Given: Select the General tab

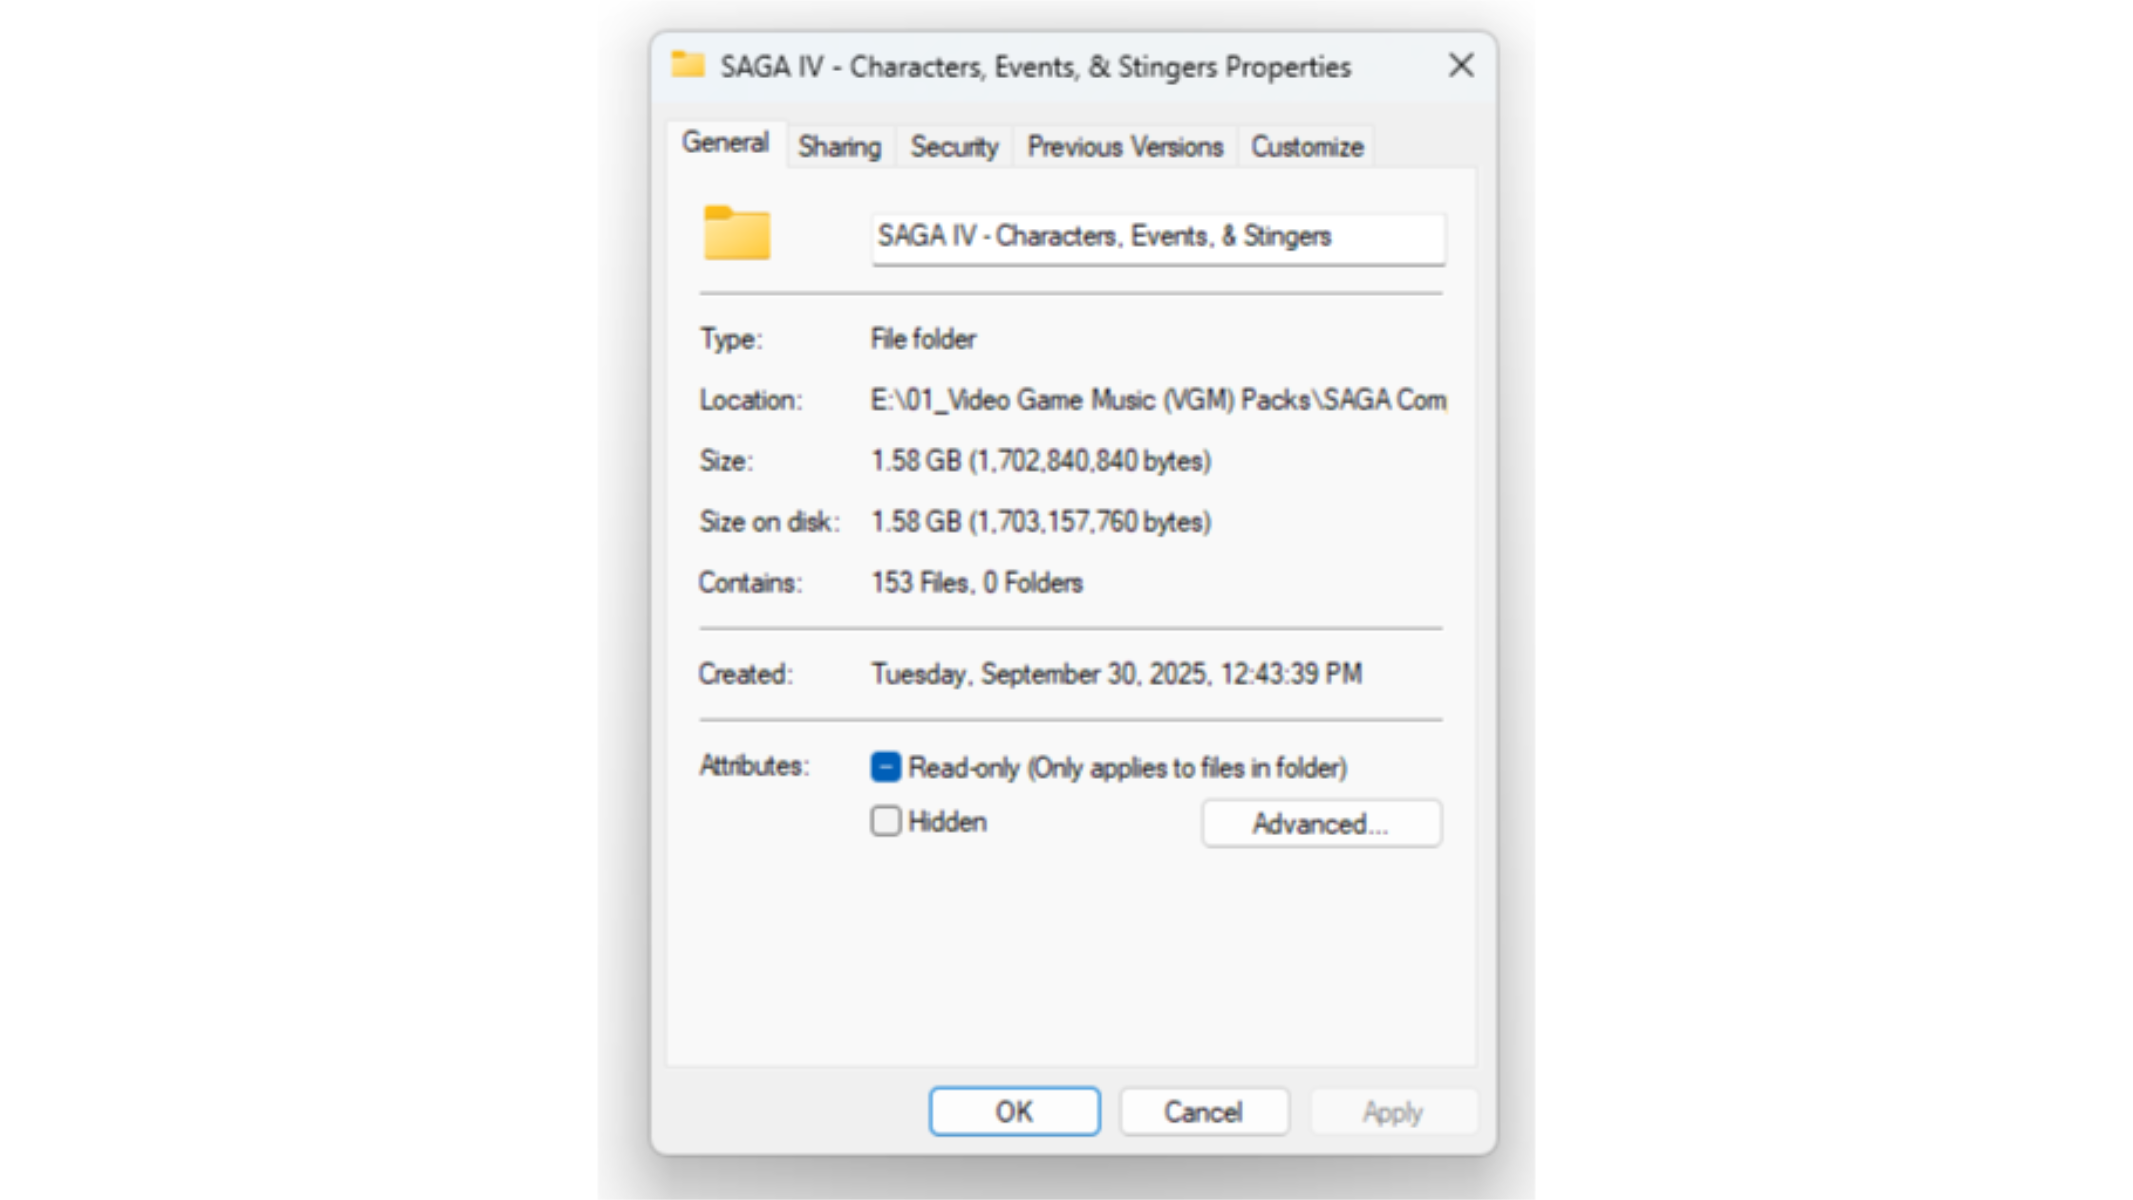Looking at the screenshot, I should pyautogui.click(x=726, y=143).
